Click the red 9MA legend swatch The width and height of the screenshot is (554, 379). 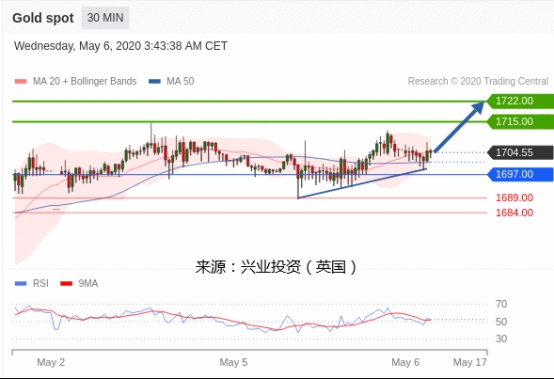66,284
